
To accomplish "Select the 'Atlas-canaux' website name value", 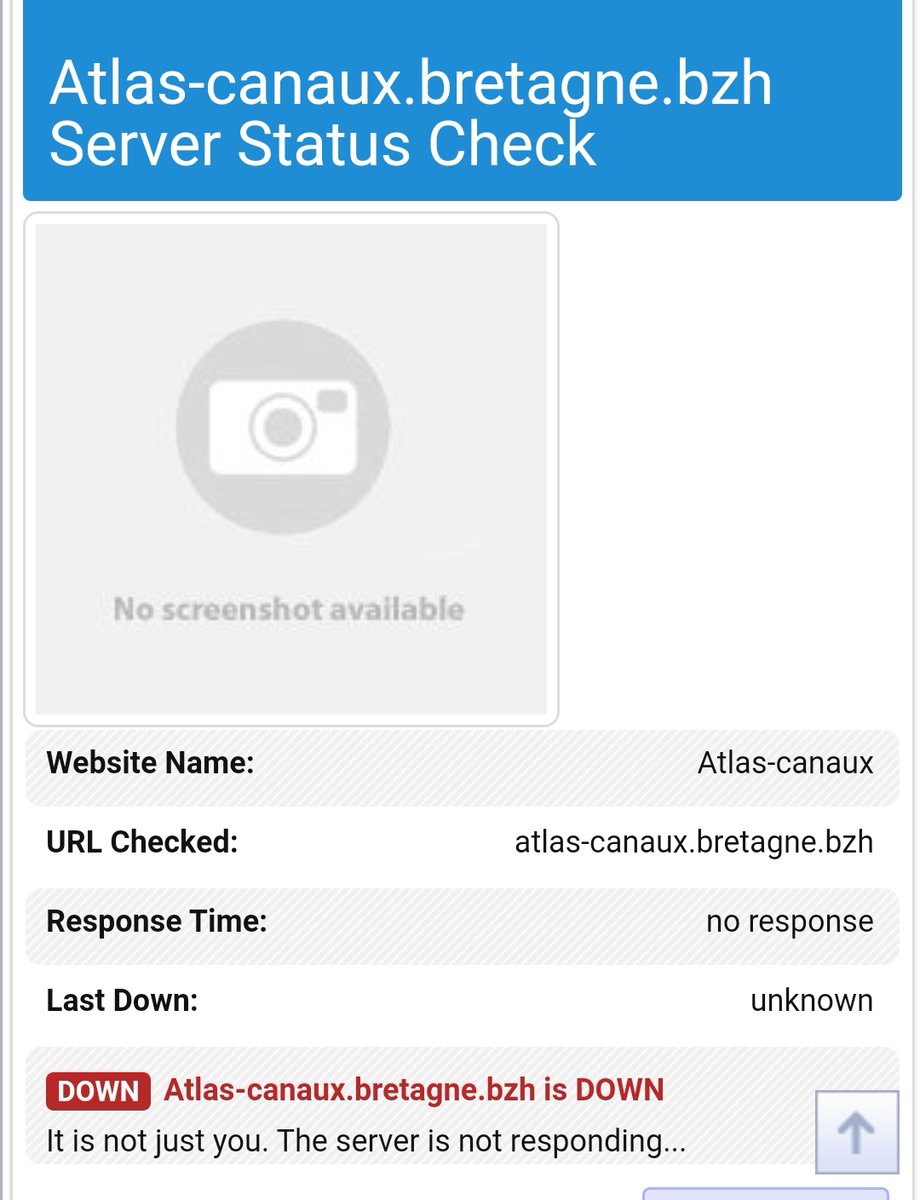I will [x=785, y=763].
